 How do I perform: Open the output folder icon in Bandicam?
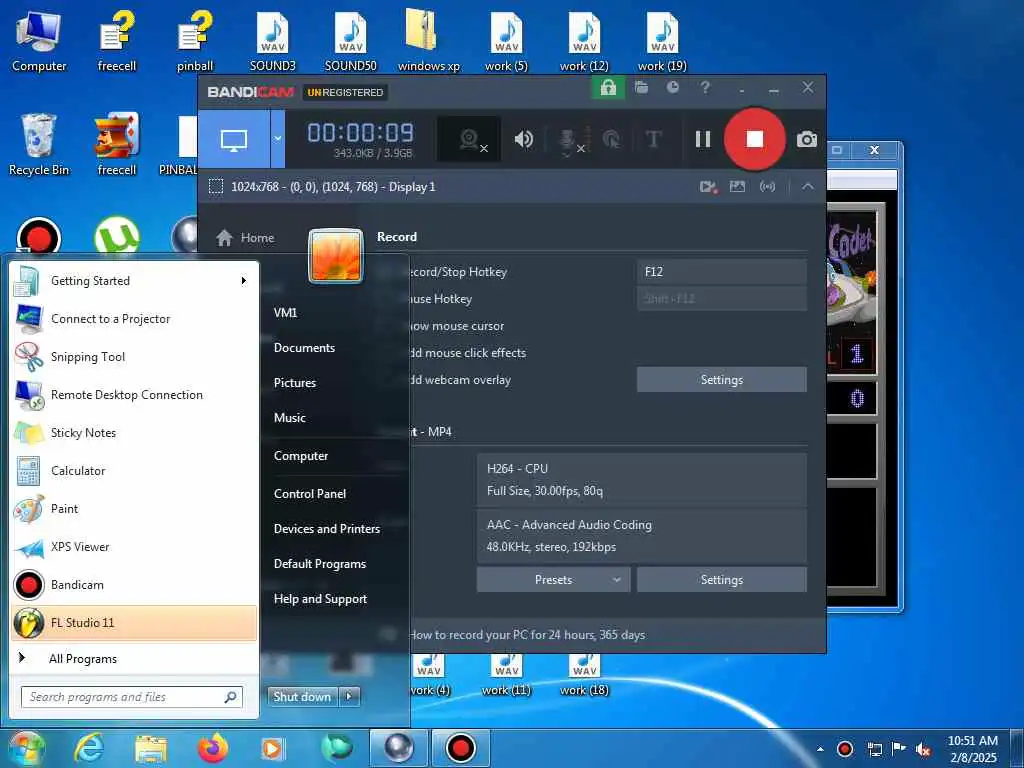tap(641, 88)
